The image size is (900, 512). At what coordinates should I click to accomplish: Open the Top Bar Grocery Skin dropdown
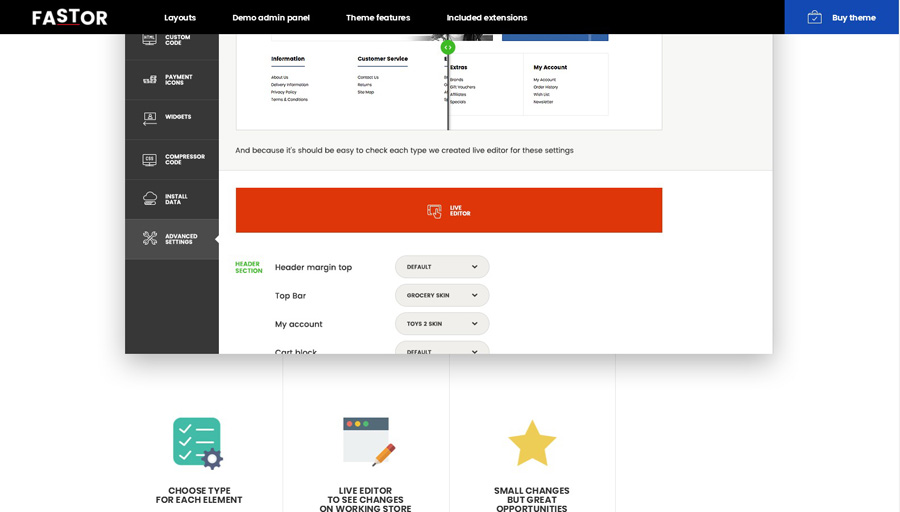(442, 295)
